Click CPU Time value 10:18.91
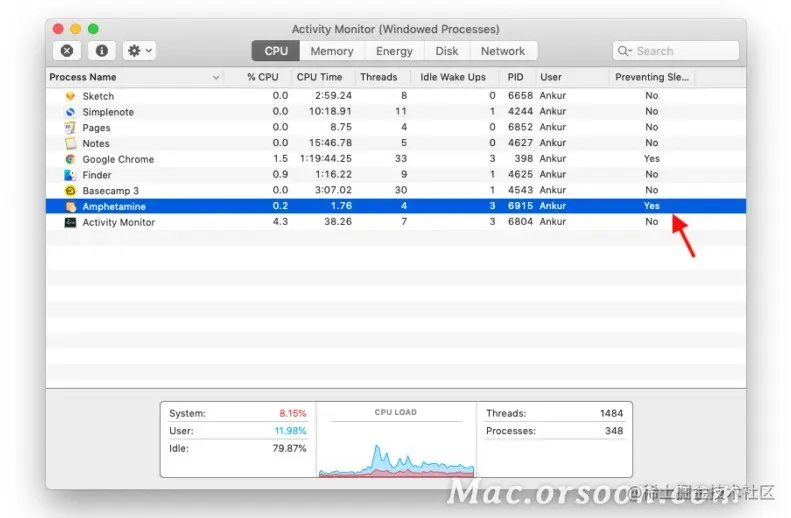Screen dimensions: 791x518 [330, 111]
